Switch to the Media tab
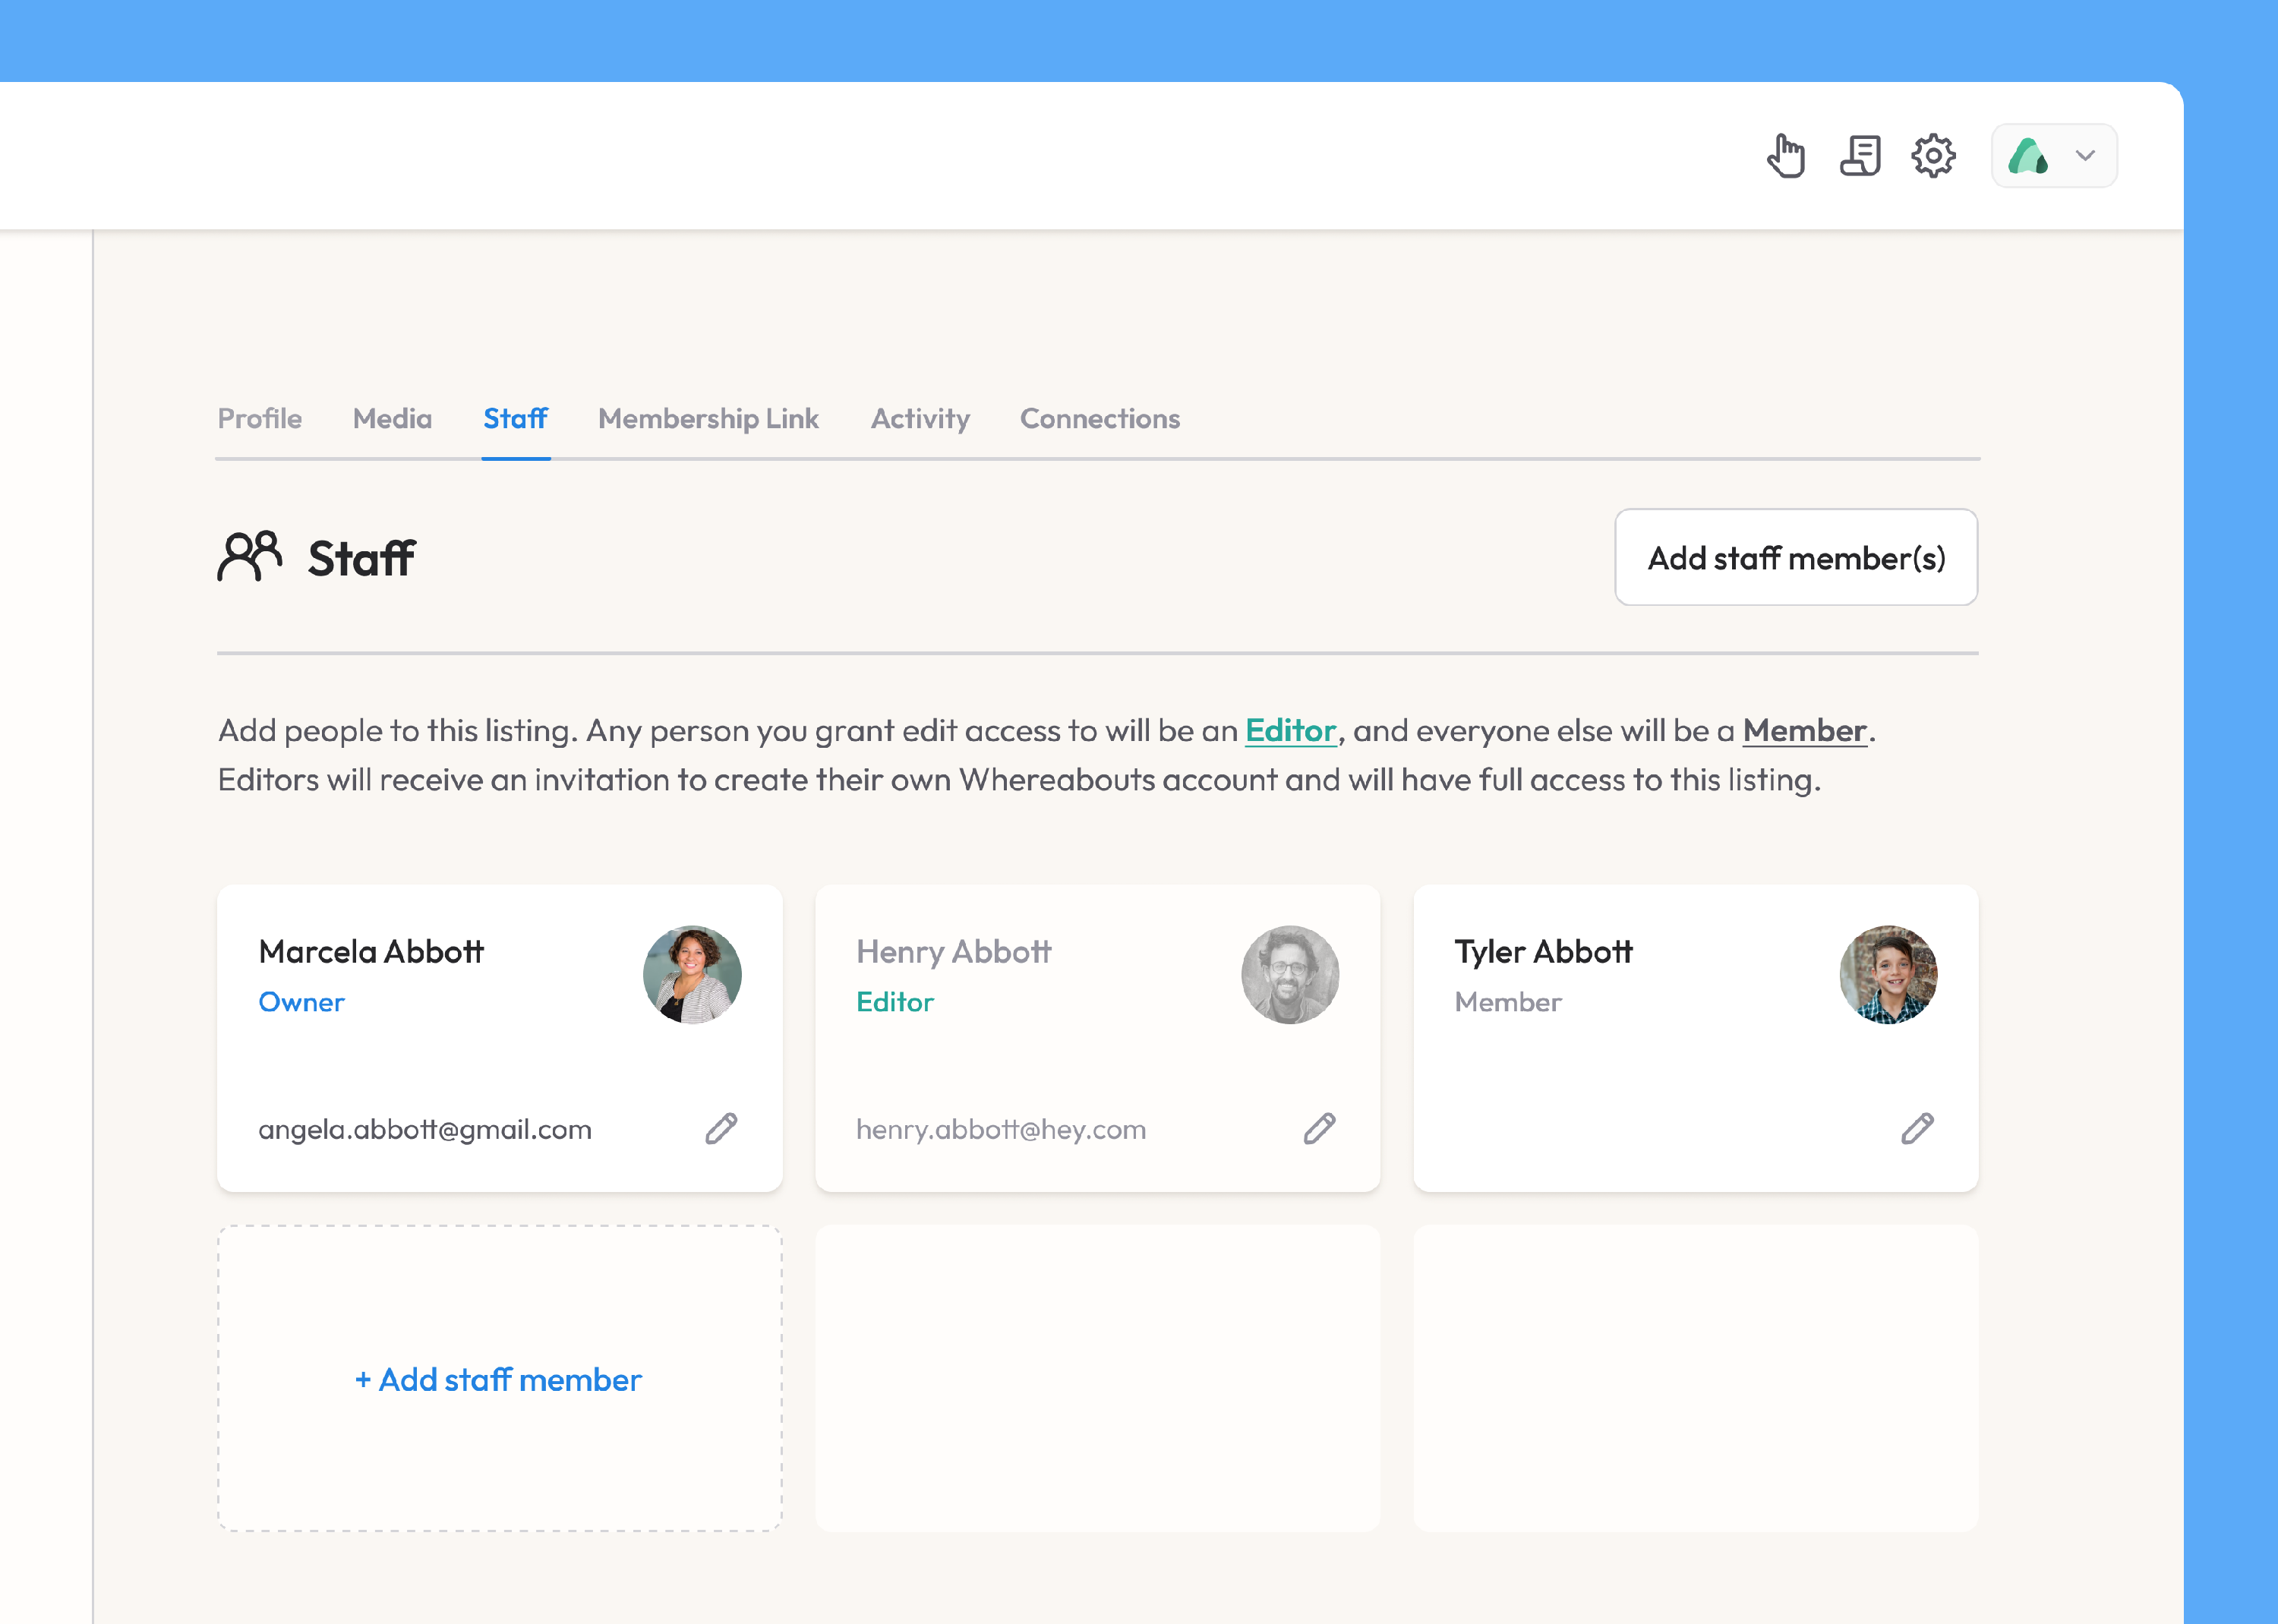Screen dimensions: 2278x1624 pyautogui.click(x=392, y=418)
